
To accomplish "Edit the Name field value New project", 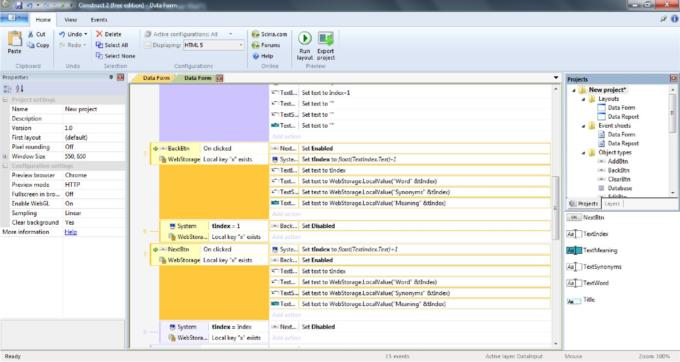I will click(94, 109).
